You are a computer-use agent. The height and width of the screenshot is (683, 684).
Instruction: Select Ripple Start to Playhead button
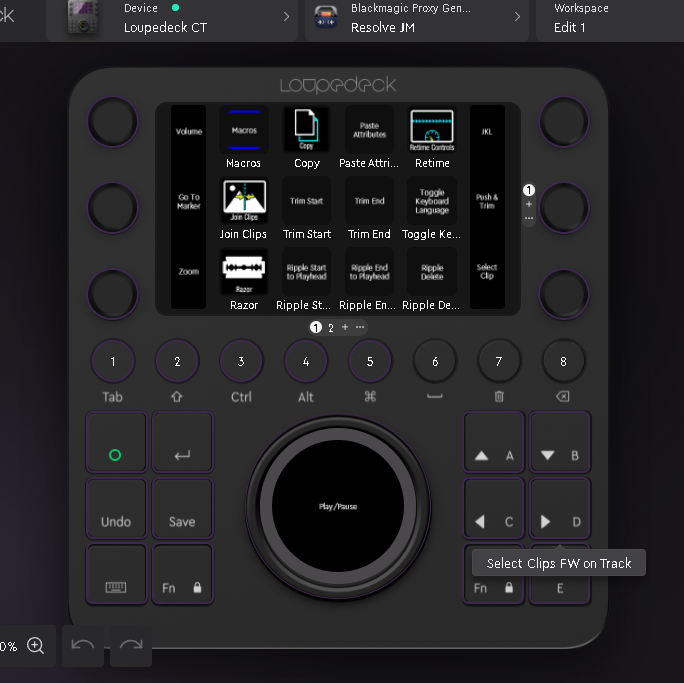307,272
